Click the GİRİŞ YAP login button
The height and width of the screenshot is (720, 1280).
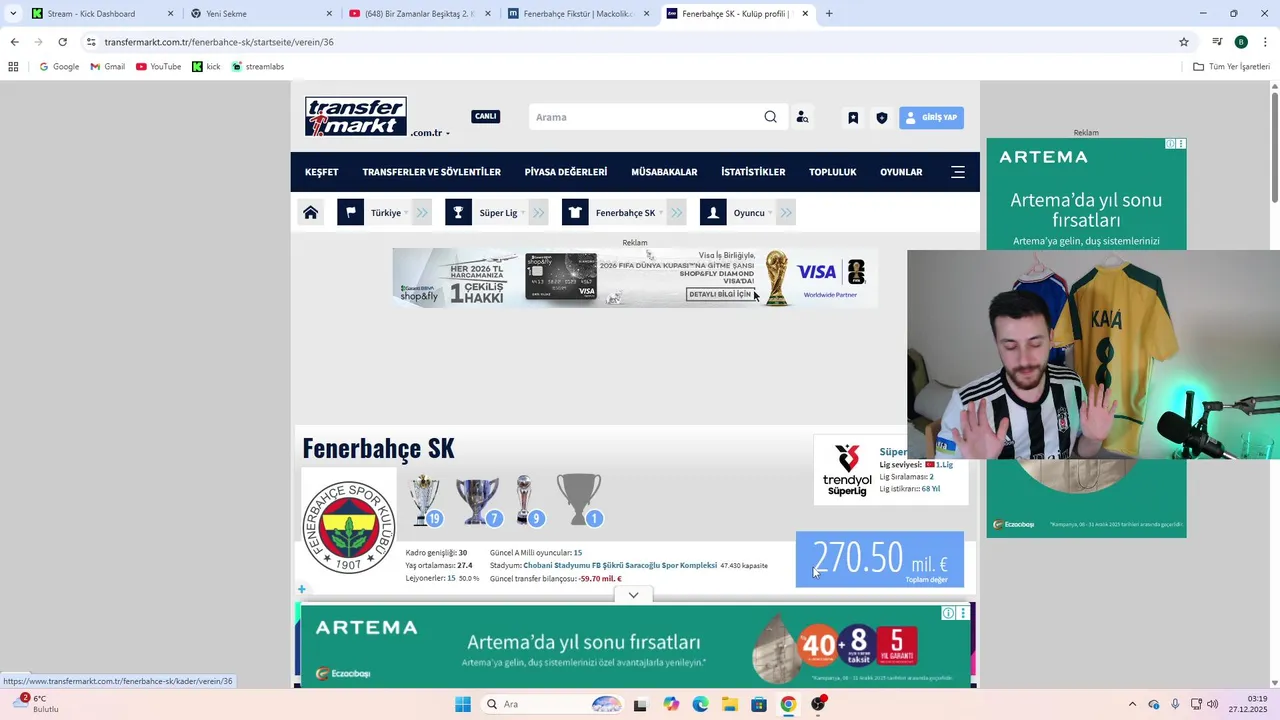(931, 117)
